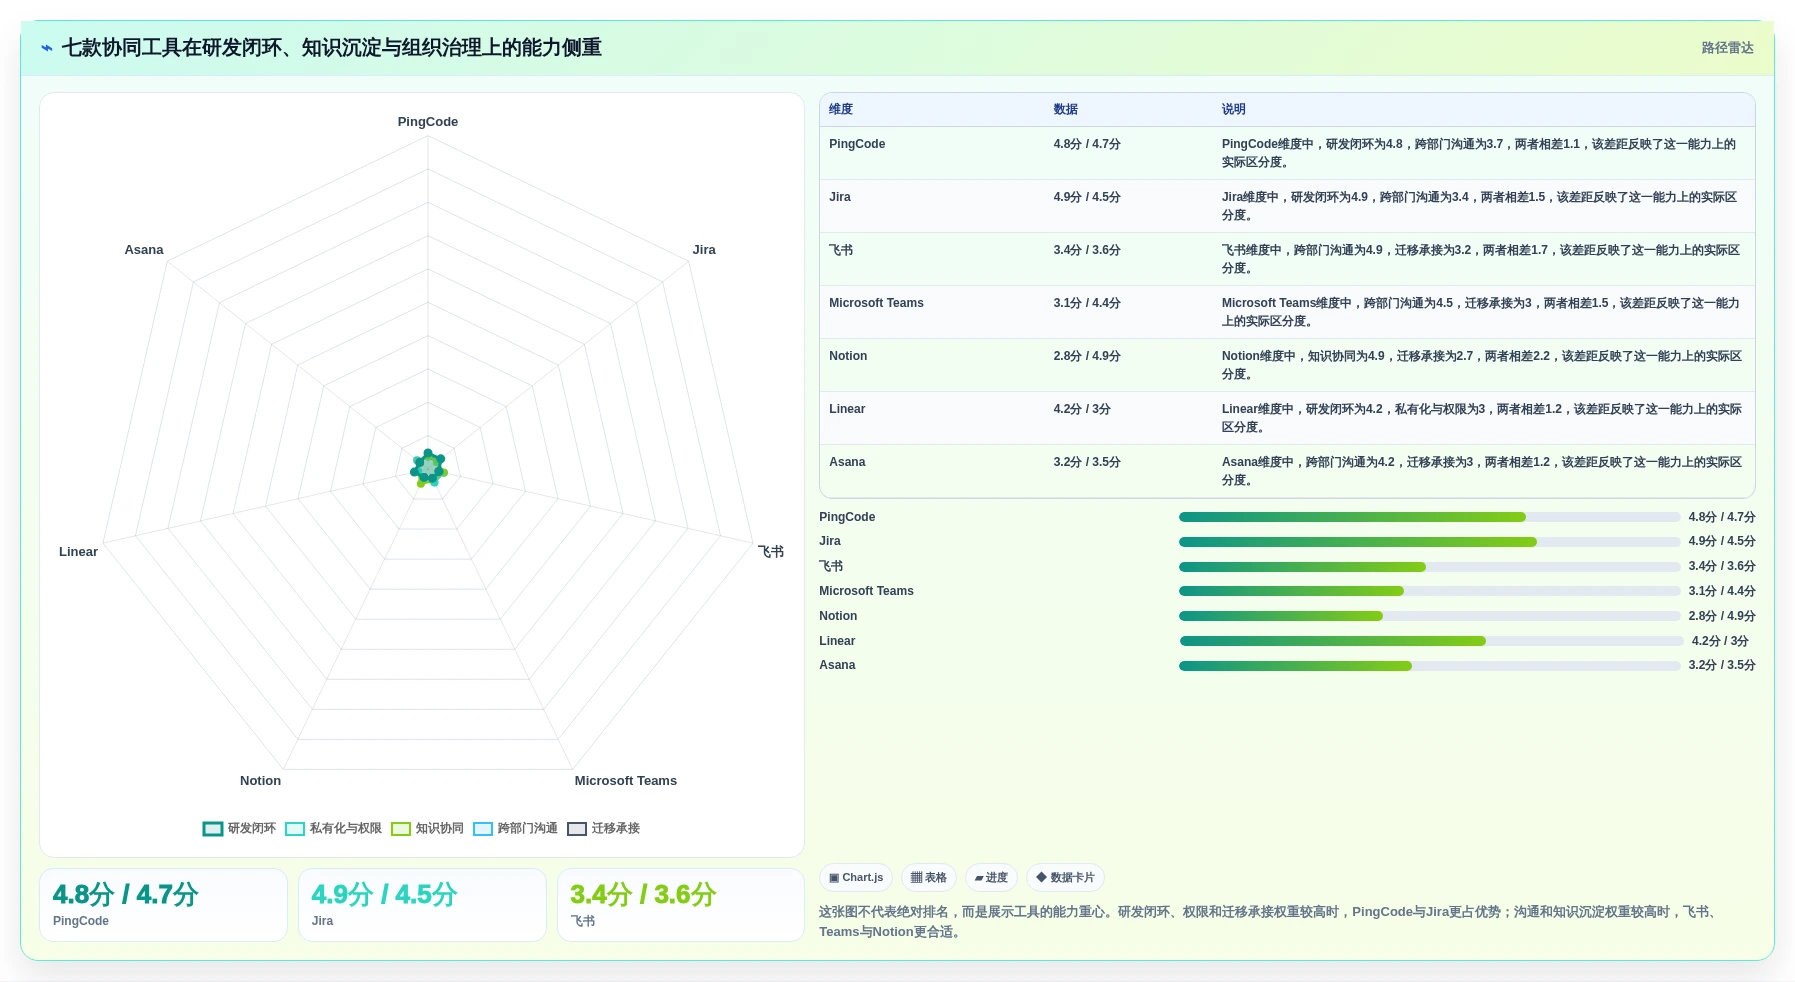This screenshot has width=1795, height=982.
Task: Click the radar data cluster at chart center
Action: [x=428, y=468]
